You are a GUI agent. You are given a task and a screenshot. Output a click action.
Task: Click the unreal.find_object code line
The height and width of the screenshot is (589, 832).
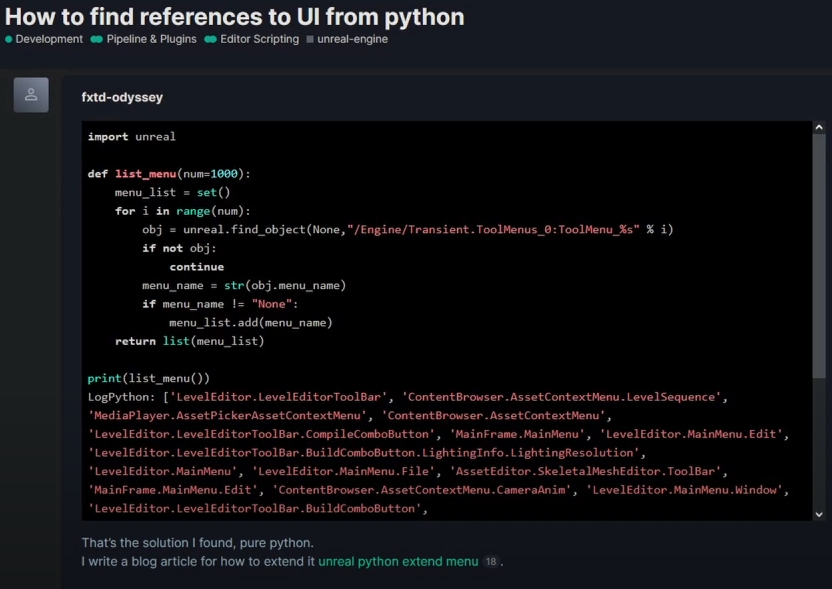point(408,230)
